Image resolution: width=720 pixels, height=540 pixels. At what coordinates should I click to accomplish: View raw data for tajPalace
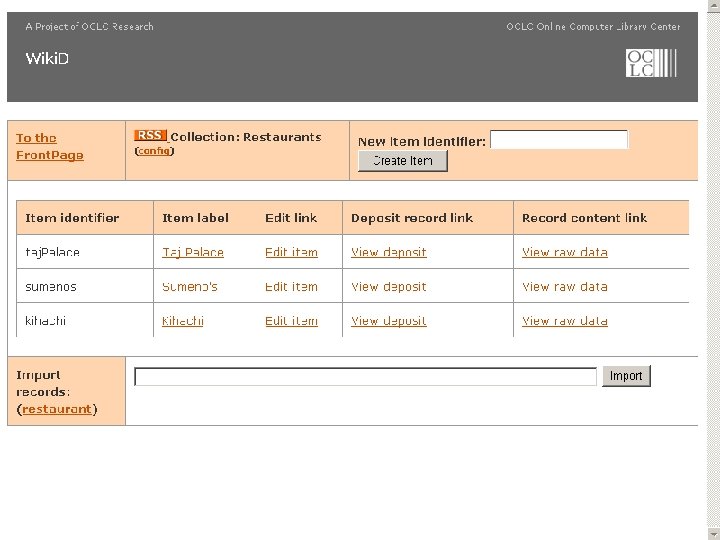(565, 252)
